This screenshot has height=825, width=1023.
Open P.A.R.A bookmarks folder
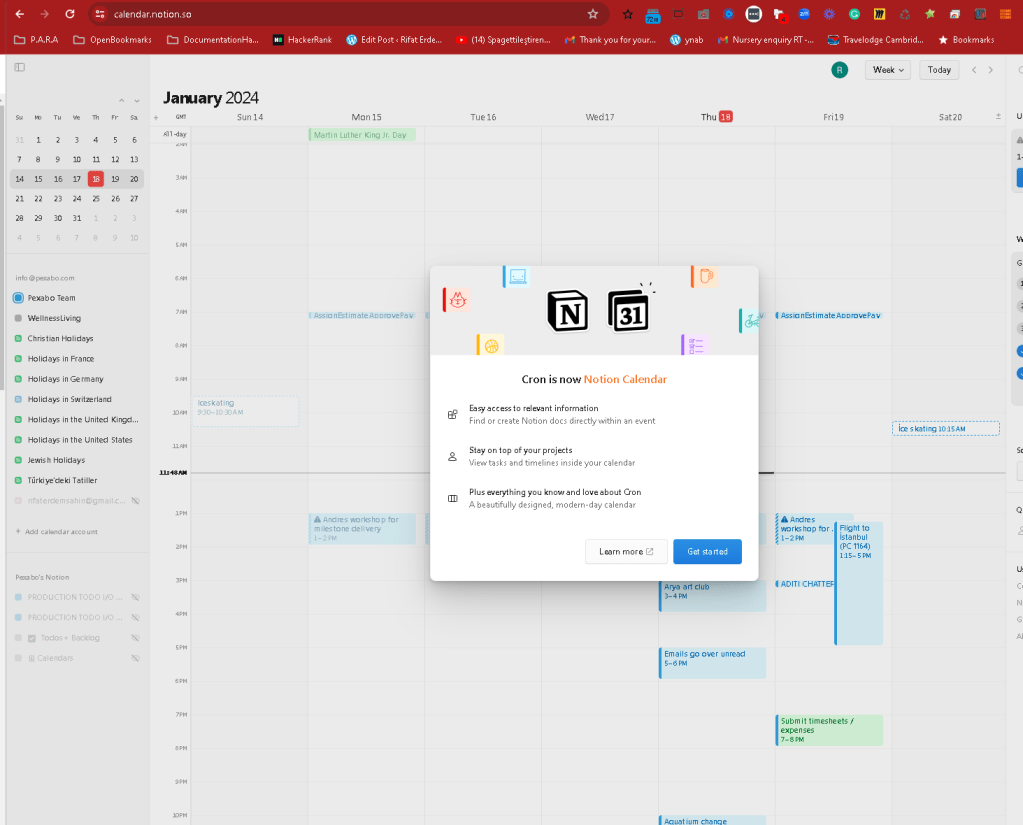(x=37, y=40)
